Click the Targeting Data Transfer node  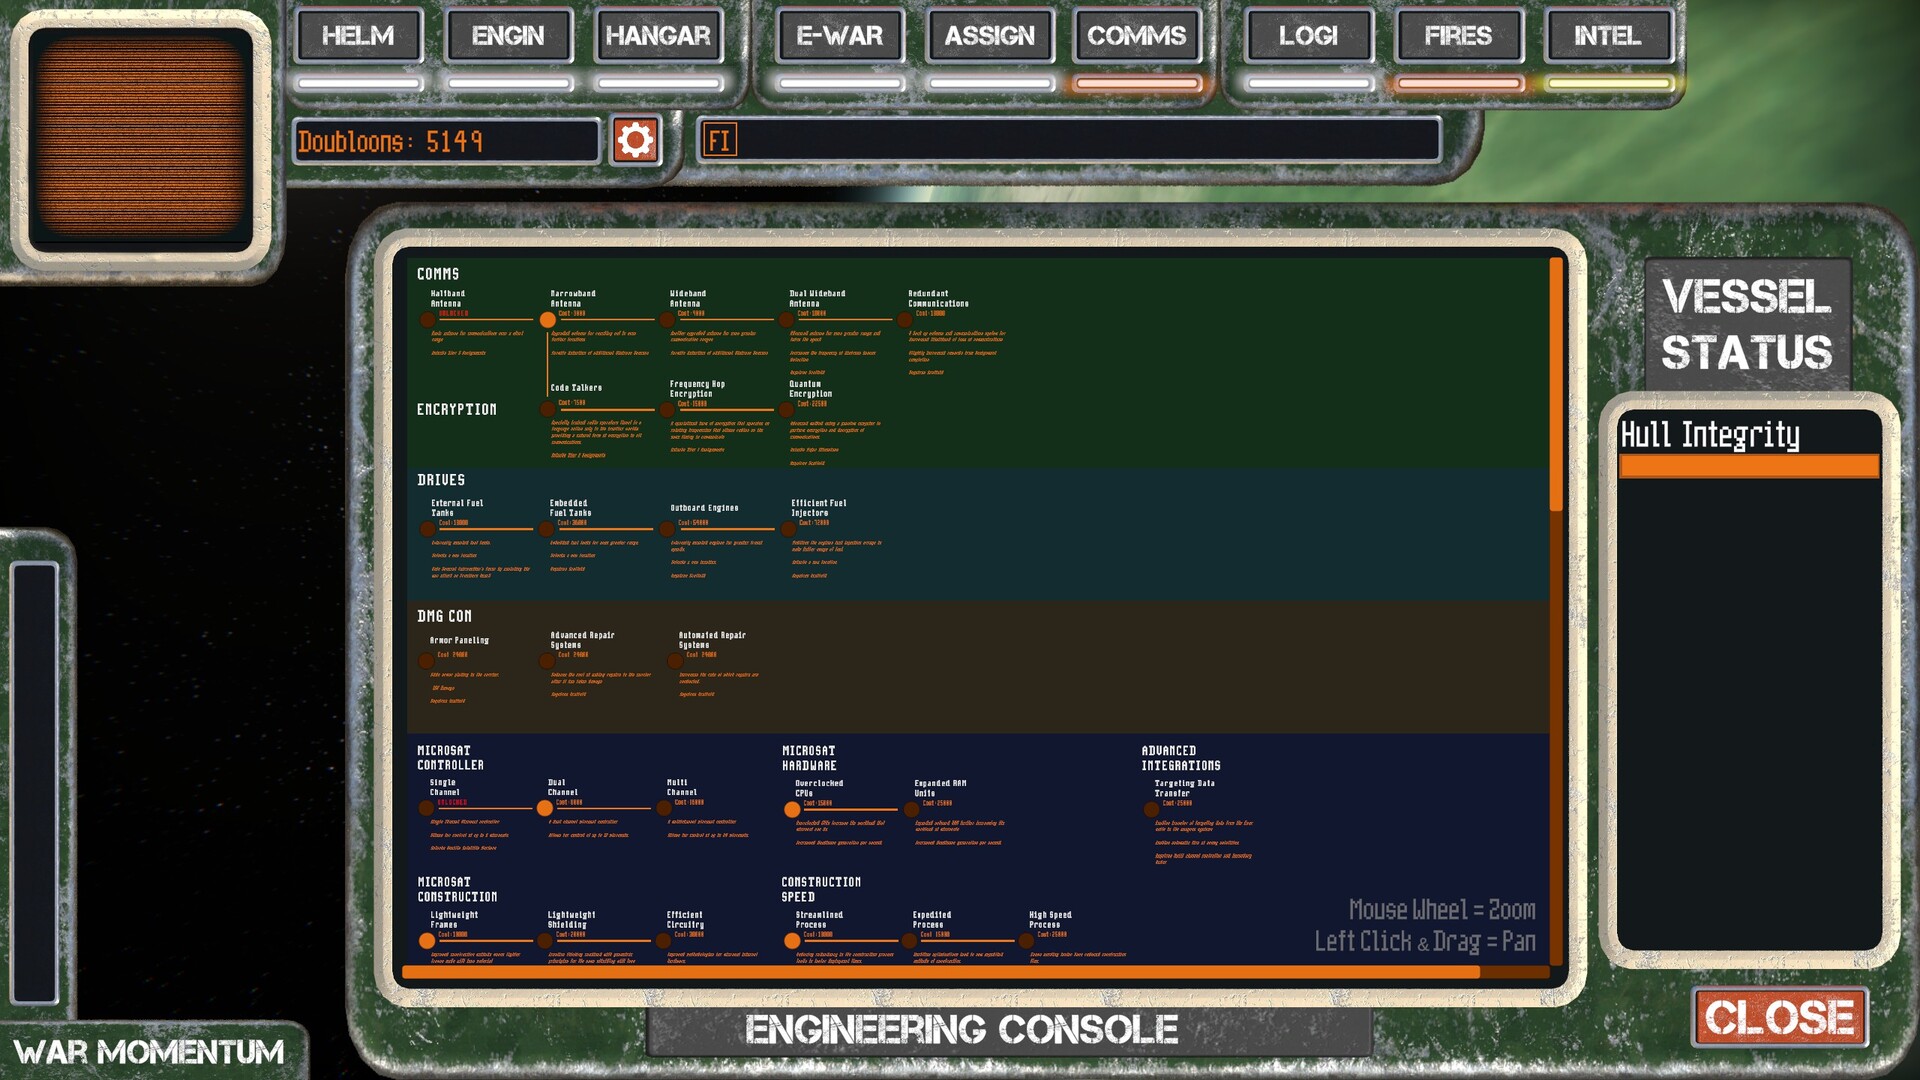pyautogui.click(x=1151, y=809)
